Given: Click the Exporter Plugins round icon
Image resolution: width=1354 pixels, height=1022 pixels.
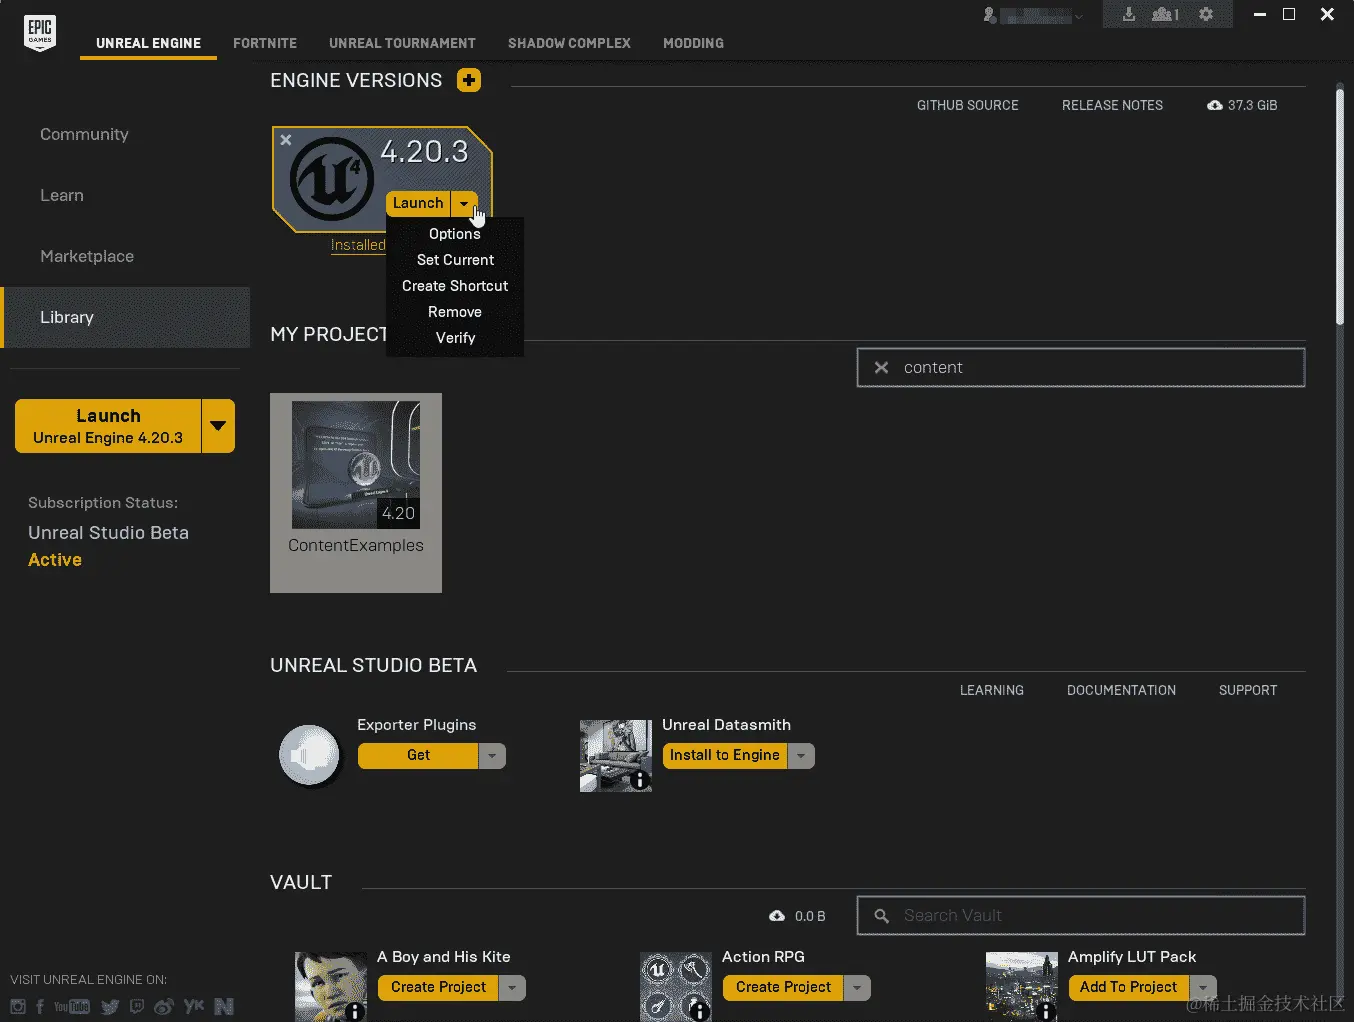Looking at the screenshot, I should pos(310,755).
